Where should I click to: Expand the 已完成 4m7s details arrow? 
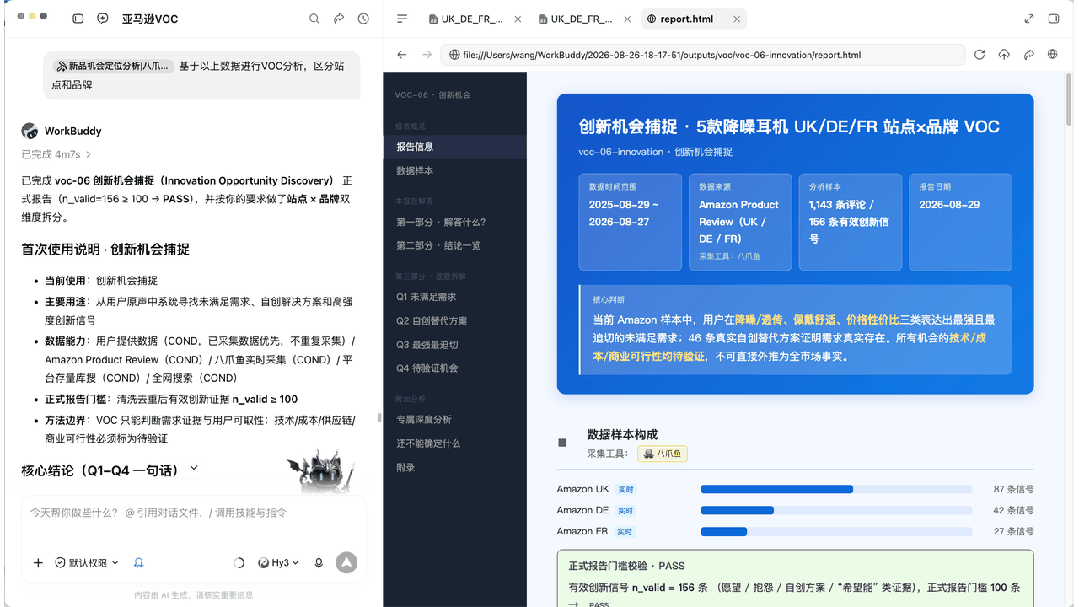[x=88, y=154]
